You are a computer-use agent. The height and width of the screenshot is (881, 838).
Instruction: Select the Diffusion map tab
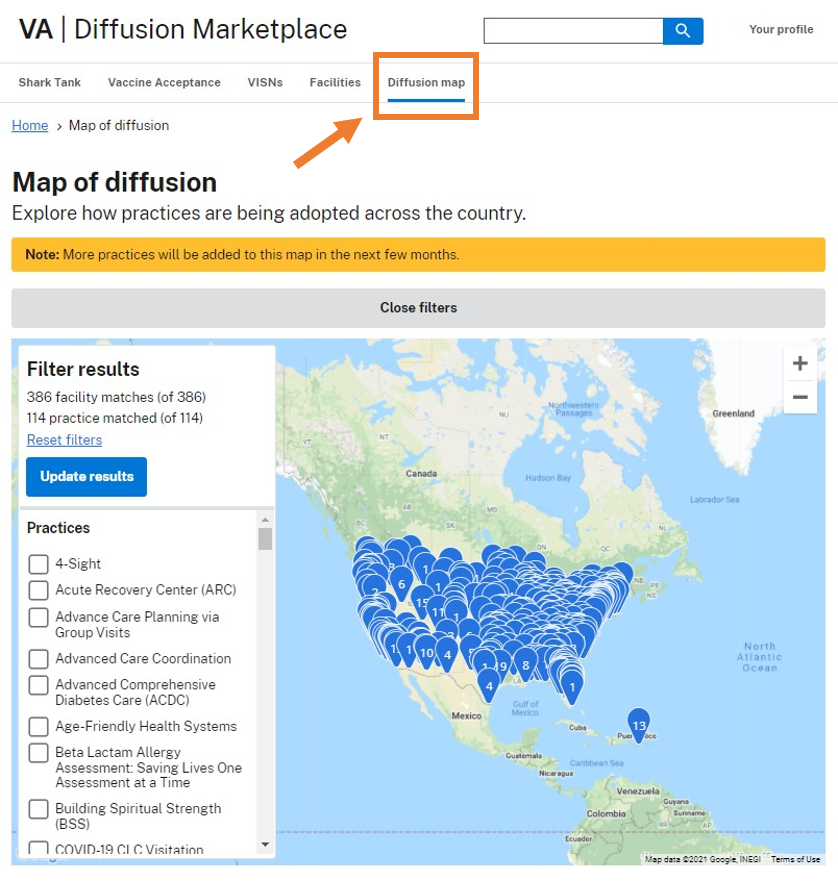coord(426,83)
